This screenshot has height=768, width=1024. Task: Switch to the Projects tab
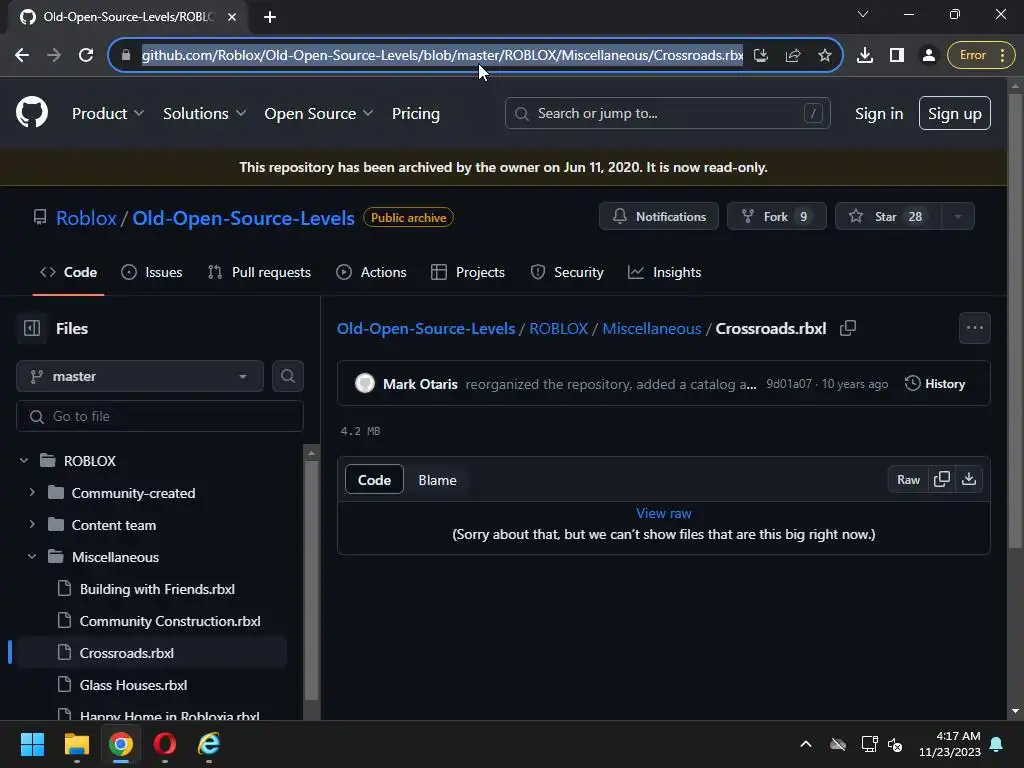[468, 272]
